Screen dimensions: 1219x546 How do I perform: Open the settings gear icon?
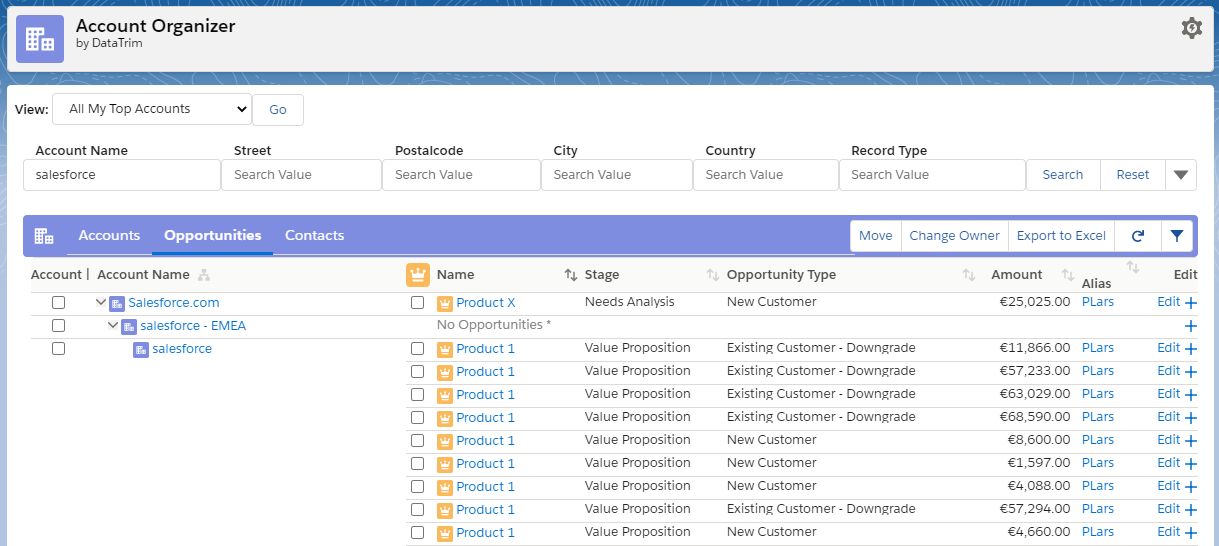[1191, 28]
